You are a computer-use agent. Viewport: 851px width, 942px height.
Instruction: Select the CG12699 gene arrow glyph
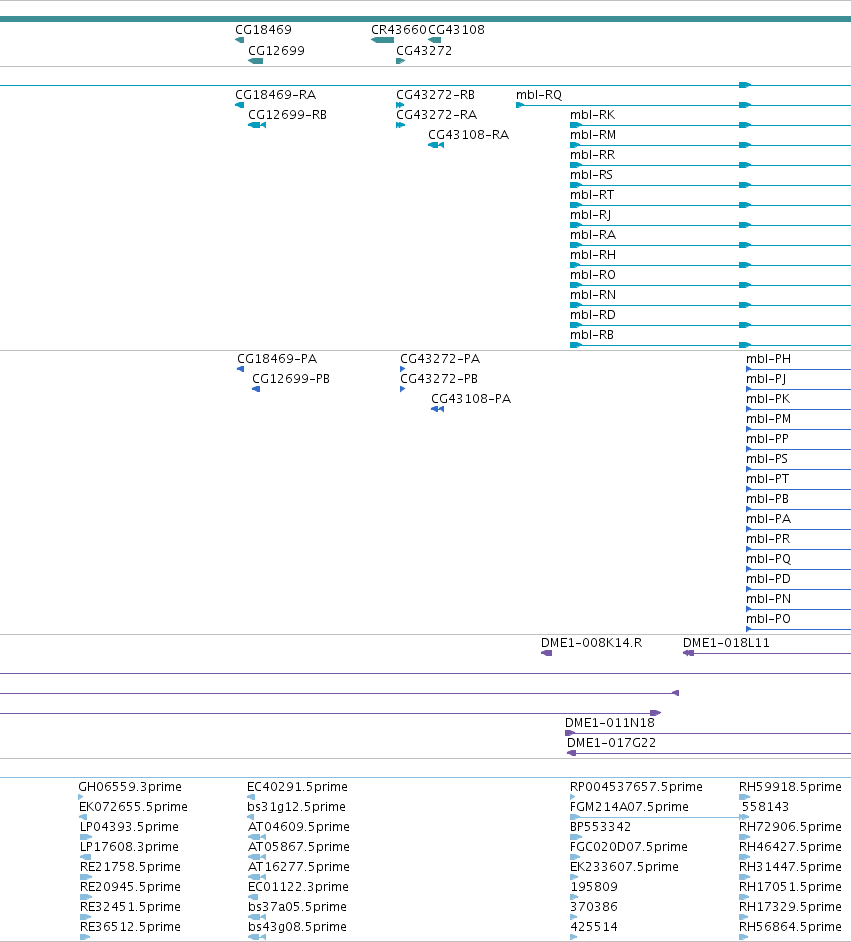(255, 61)
